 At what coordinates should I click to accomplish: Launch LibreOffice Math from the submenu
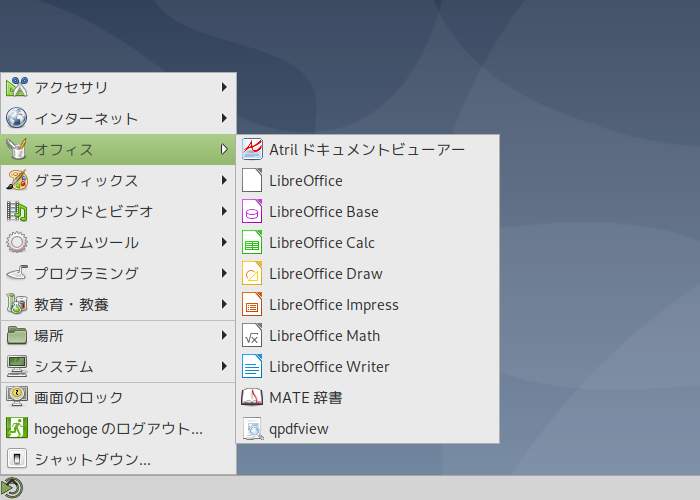coord(367,335)
